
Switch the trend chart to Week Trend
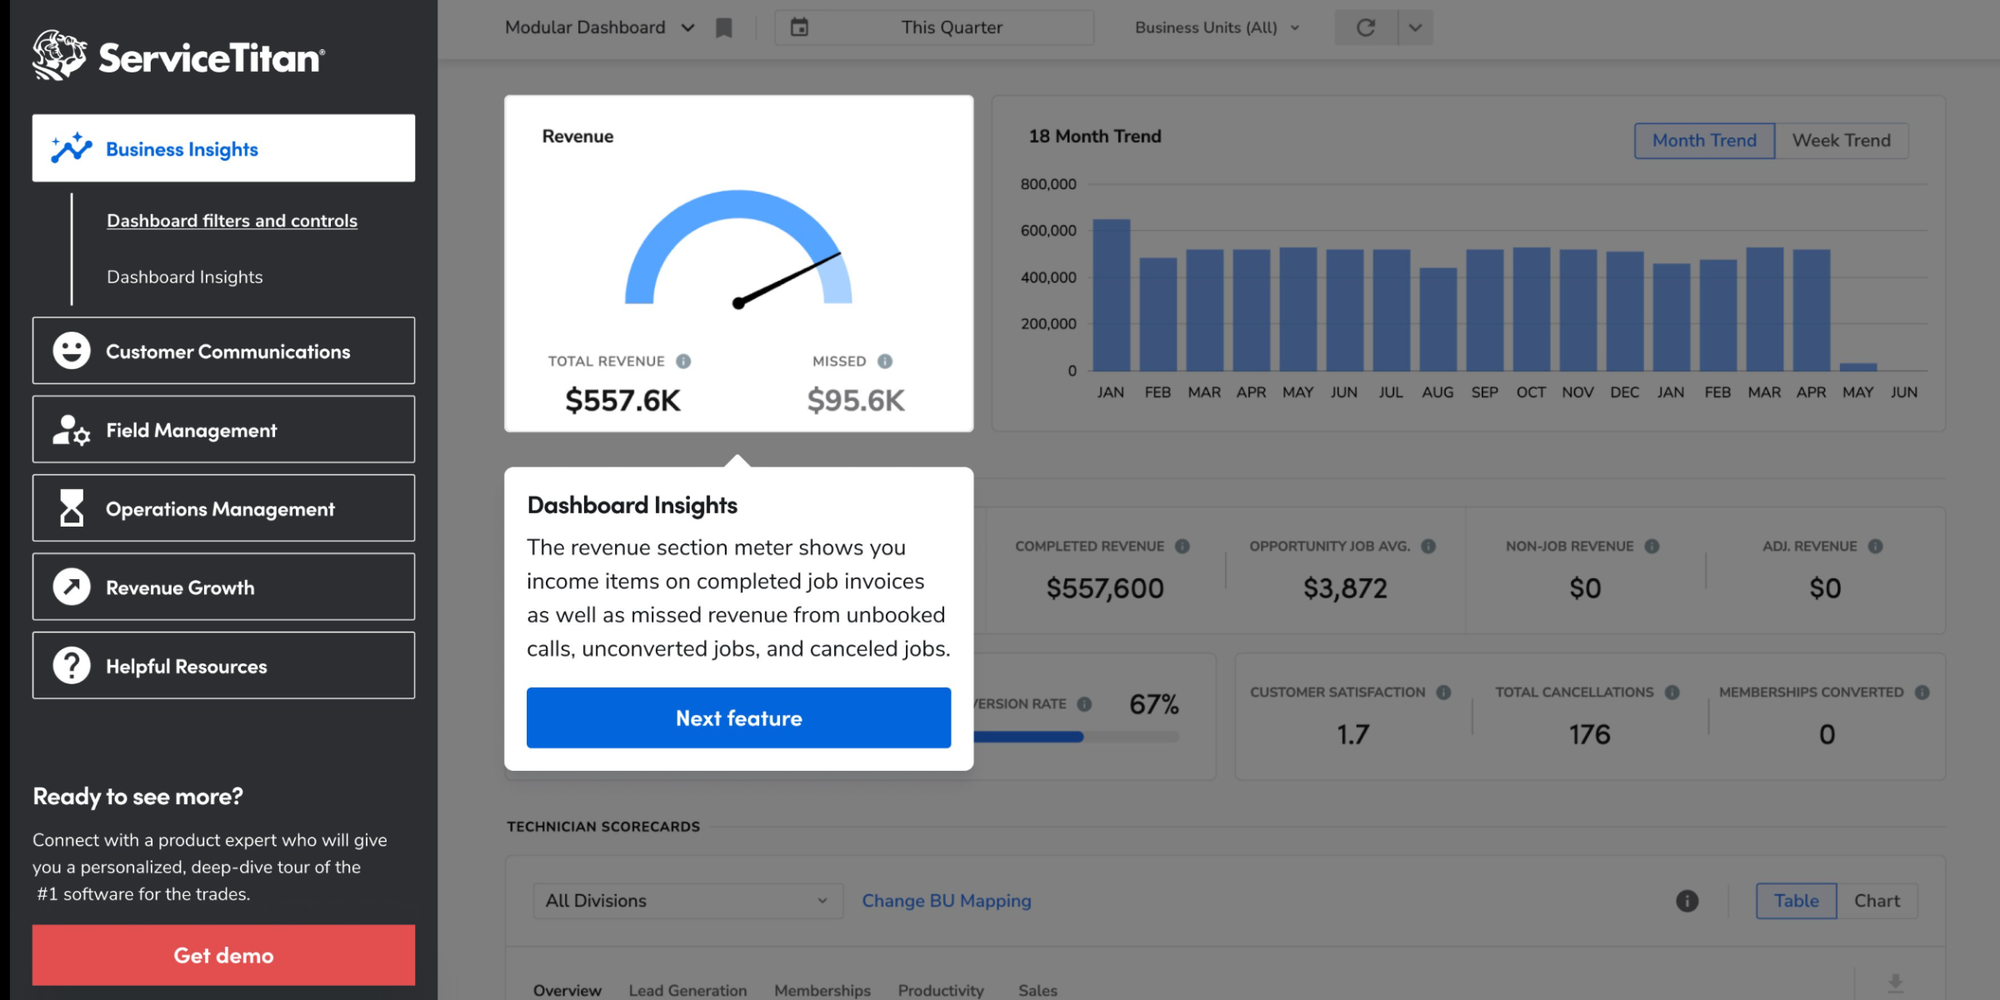point(1841,141)
